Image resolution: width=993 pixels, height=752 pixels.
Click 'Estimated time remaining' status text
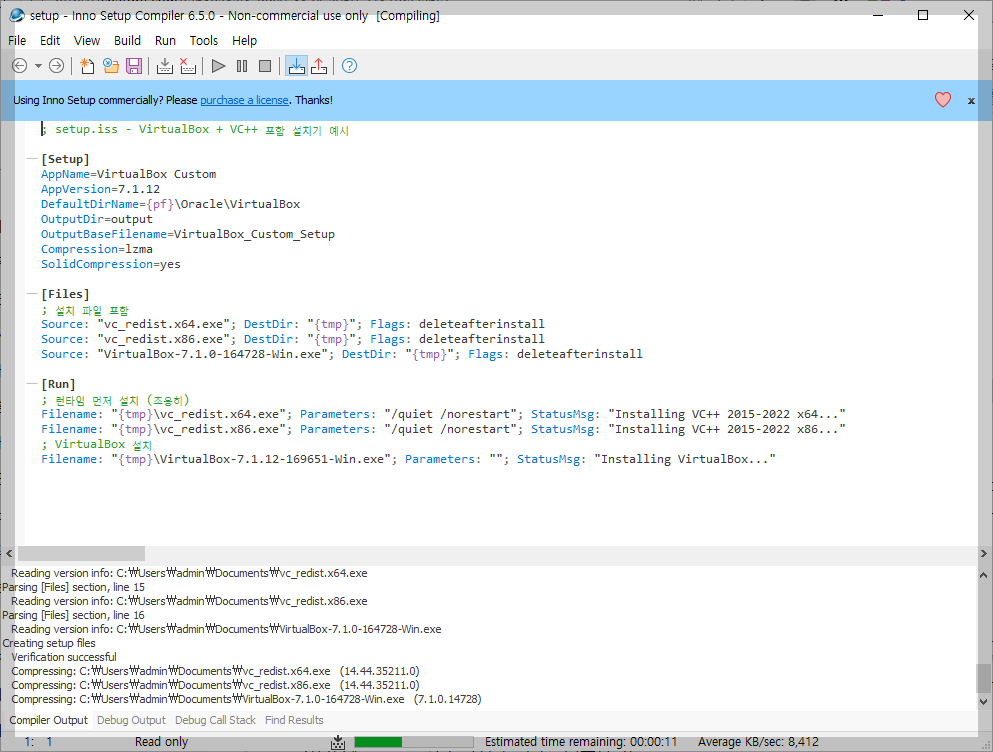(x=581, y=742)
